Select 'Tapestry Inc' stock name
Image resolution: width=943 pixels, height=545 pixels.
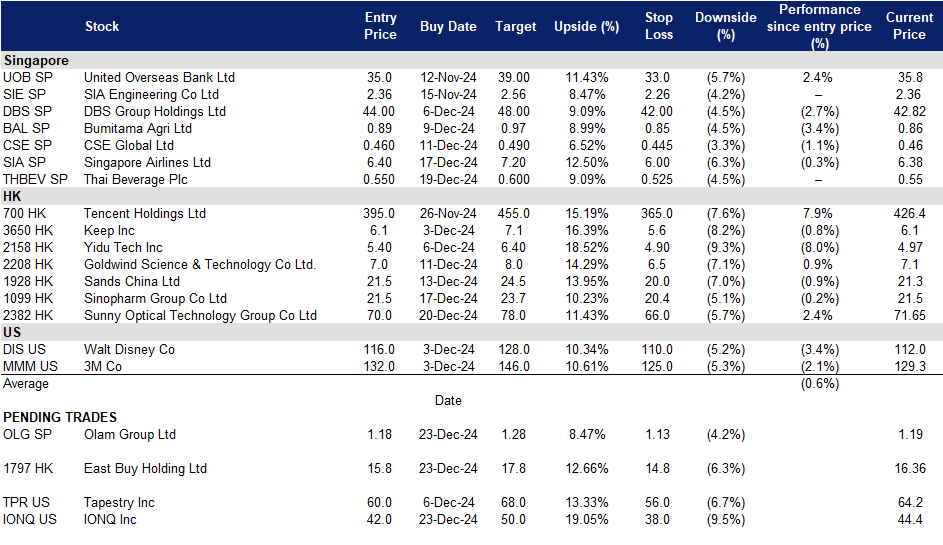(119, 502)
